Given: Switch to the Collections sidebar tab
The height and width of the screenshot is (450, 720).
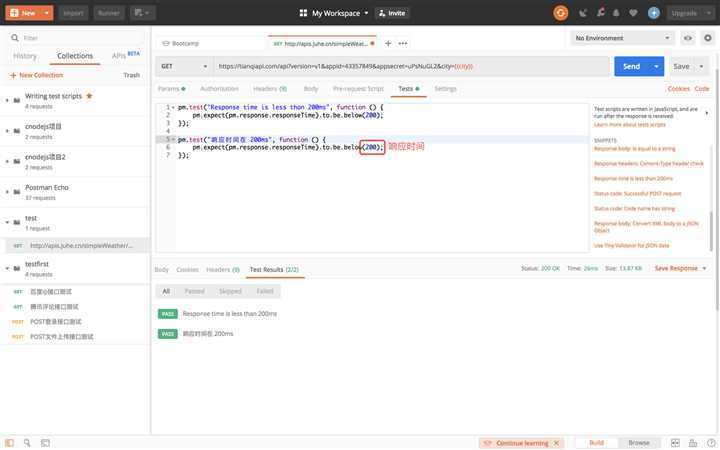Looking at the screenshot, I should (75, 56).
